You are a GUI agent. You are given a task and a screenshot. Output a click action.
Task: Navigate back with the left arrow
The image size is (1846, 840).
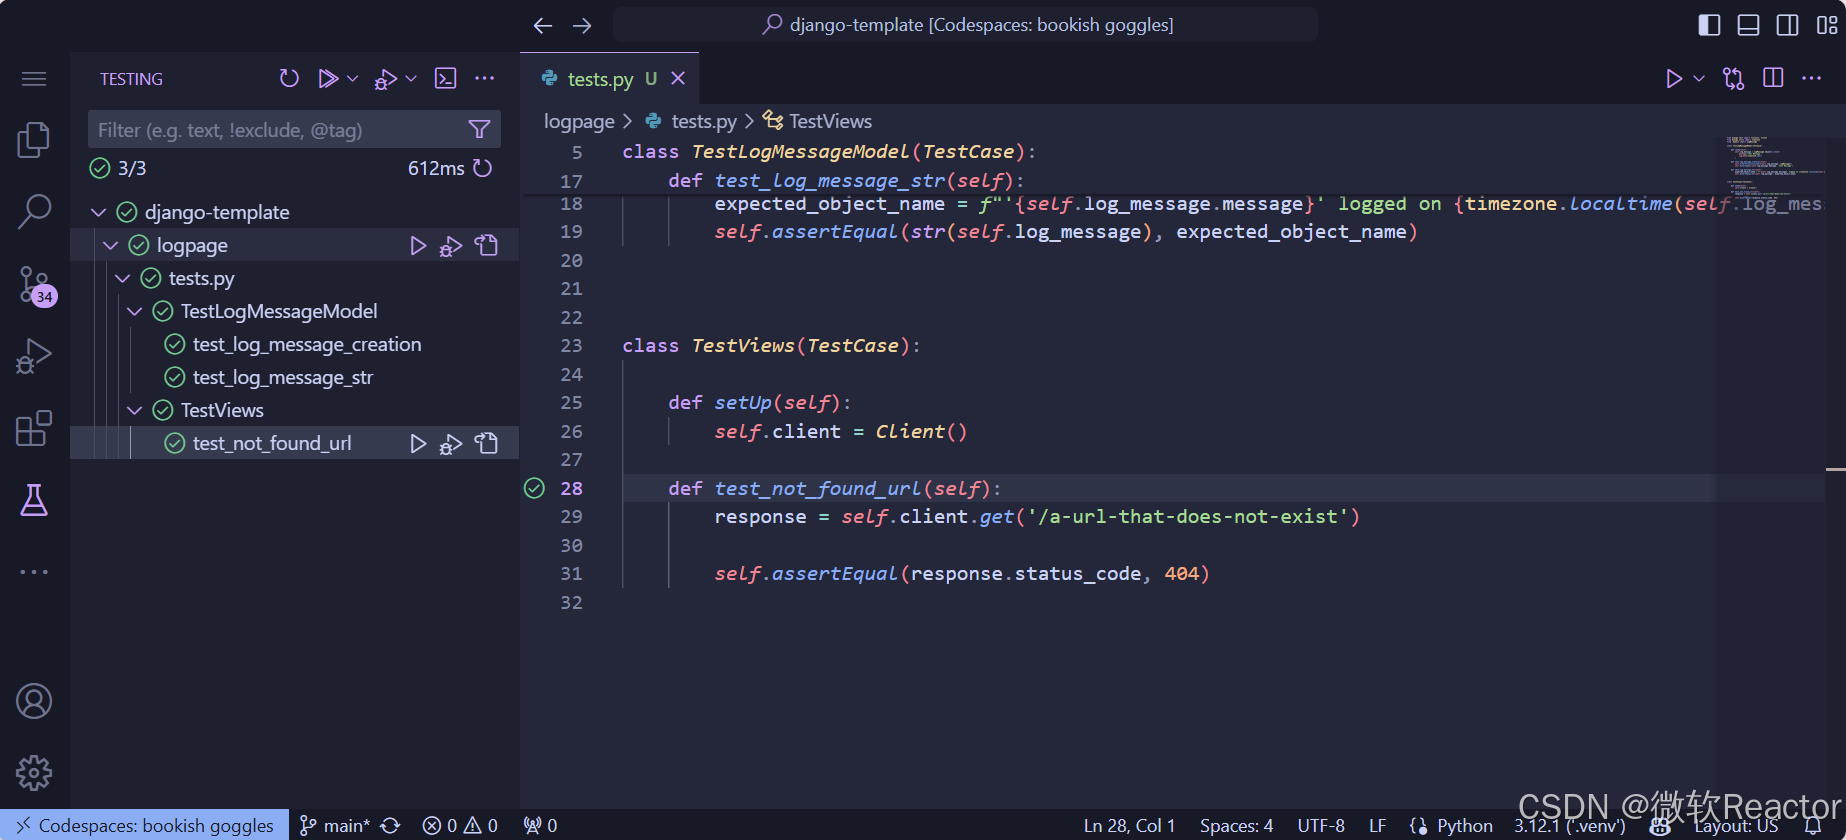[543, 25]
